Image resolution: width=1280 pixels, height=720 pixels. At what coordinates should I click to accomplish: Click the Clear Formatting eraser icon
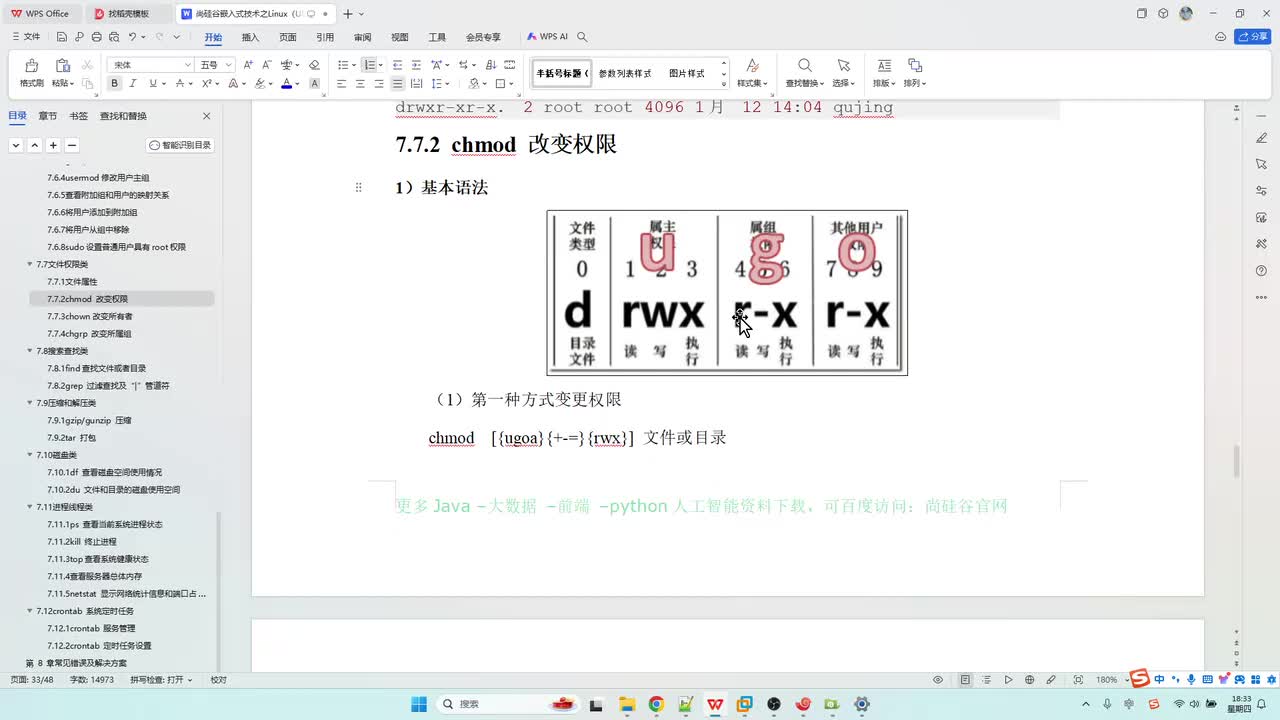point(314,65)
